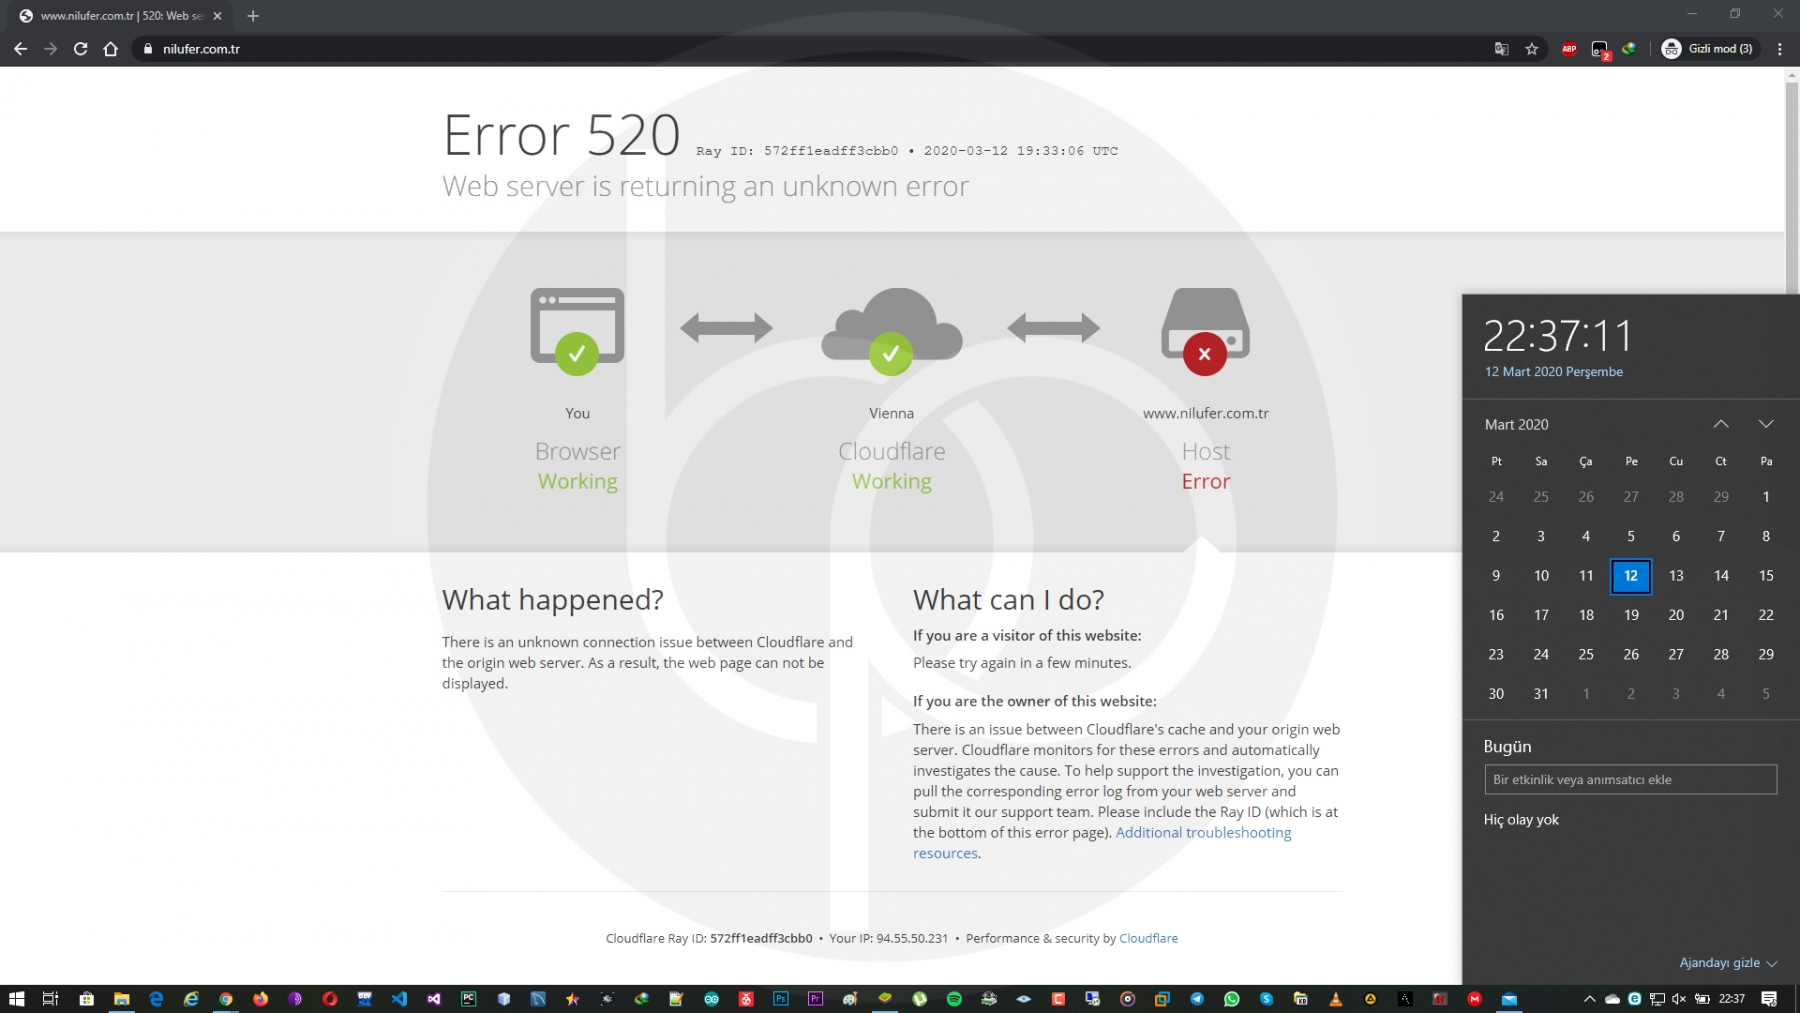Image resolution: width=1800 pixels, height=1013 pixels.
Task: Open the Internet Download Manager extension
Action: tap(1630, 48)
